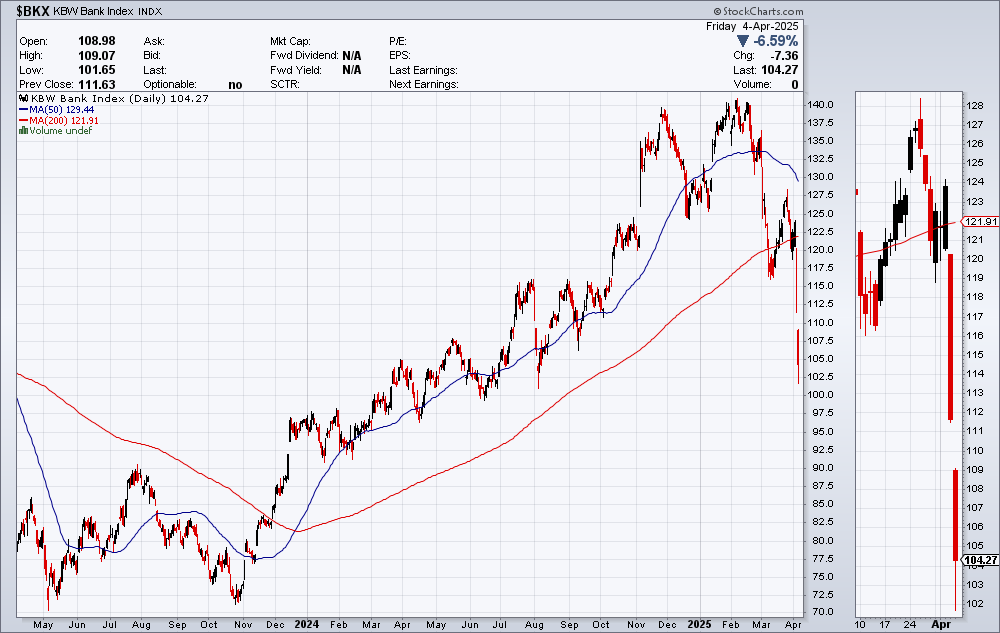
Task: Click the 70.0 price axis label
Action: [823, 612]
